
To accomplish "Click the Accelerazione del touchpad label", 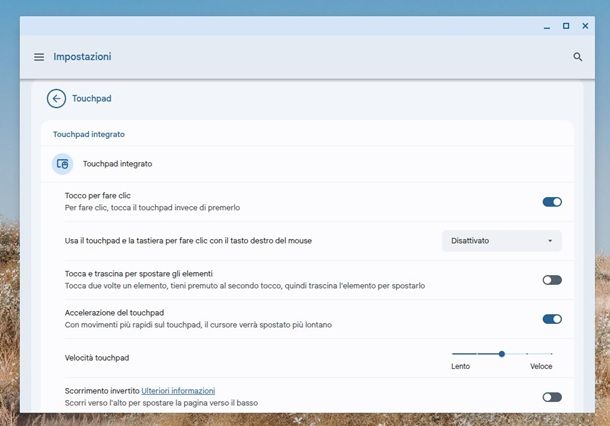I will tap(114, 313).
